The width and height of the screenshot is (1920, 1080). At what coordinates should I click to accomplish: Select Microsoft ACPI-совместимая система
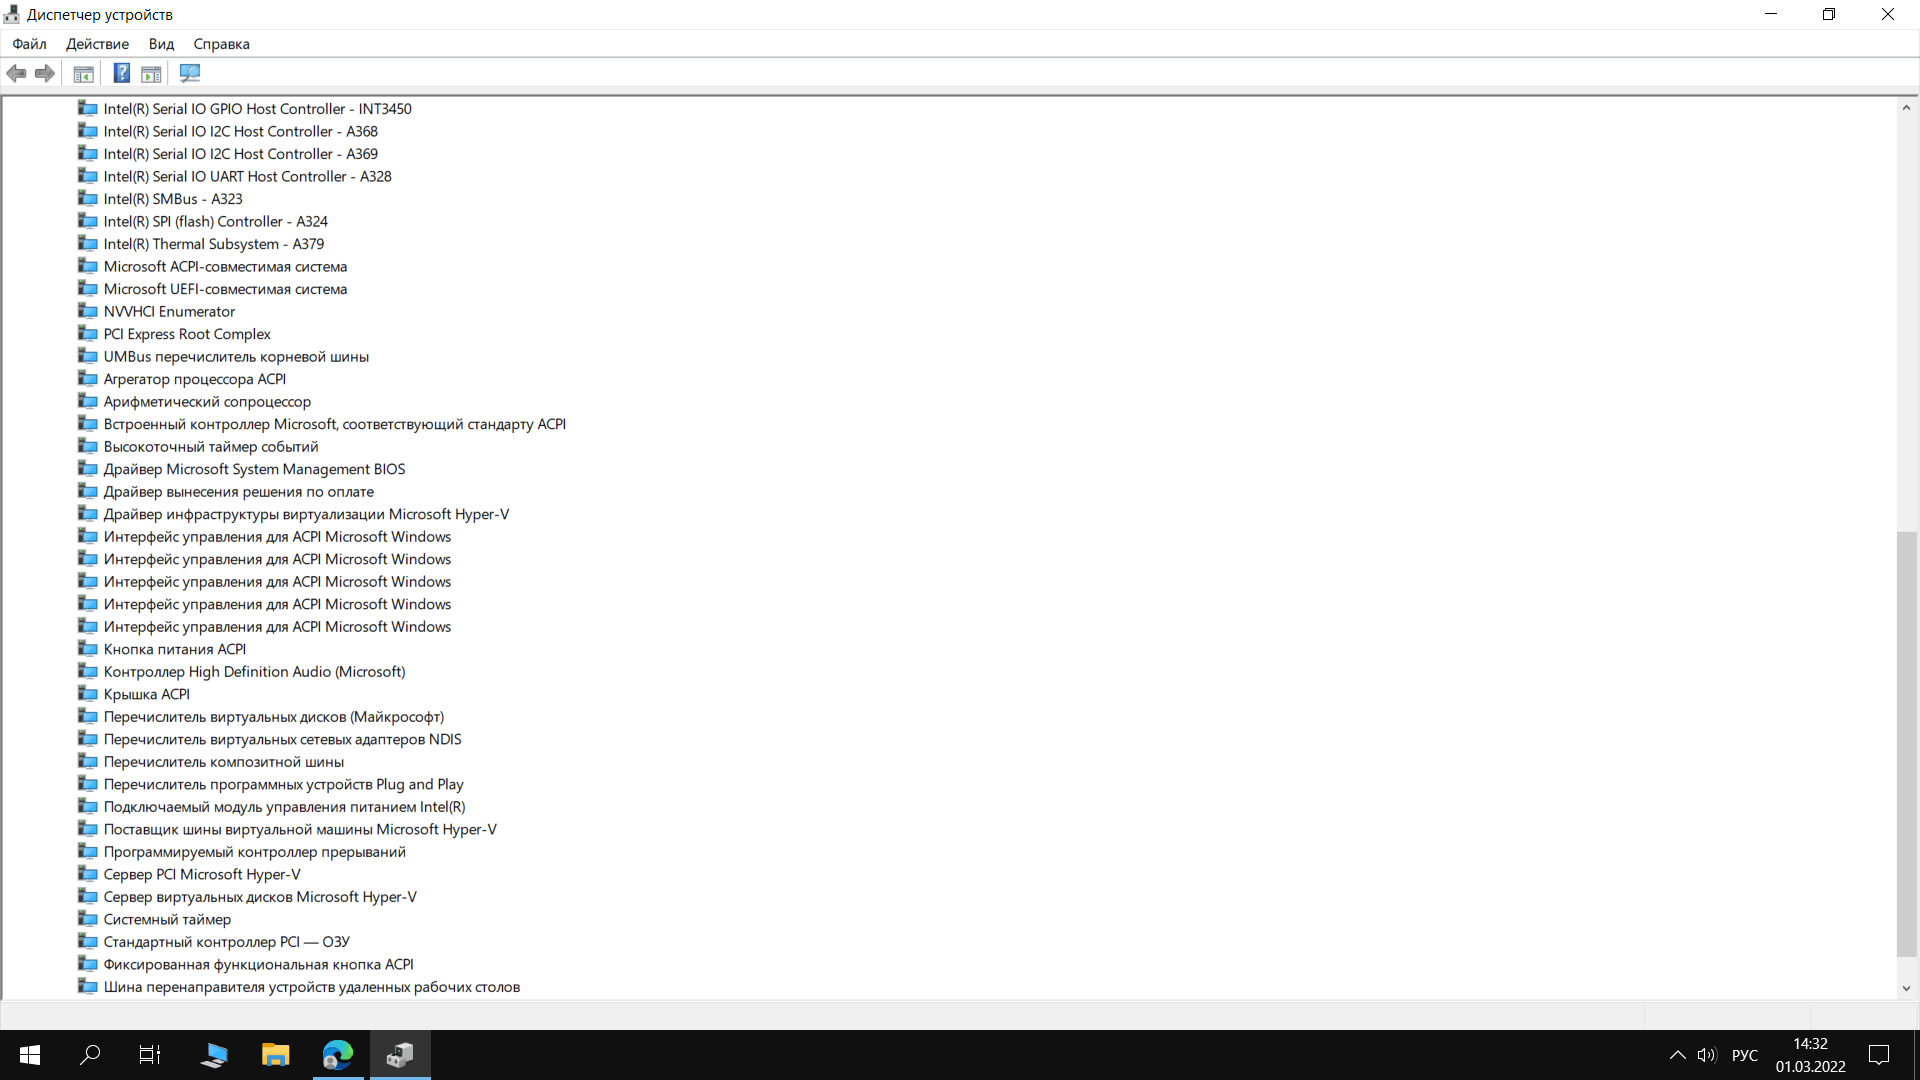pos(225,266)
